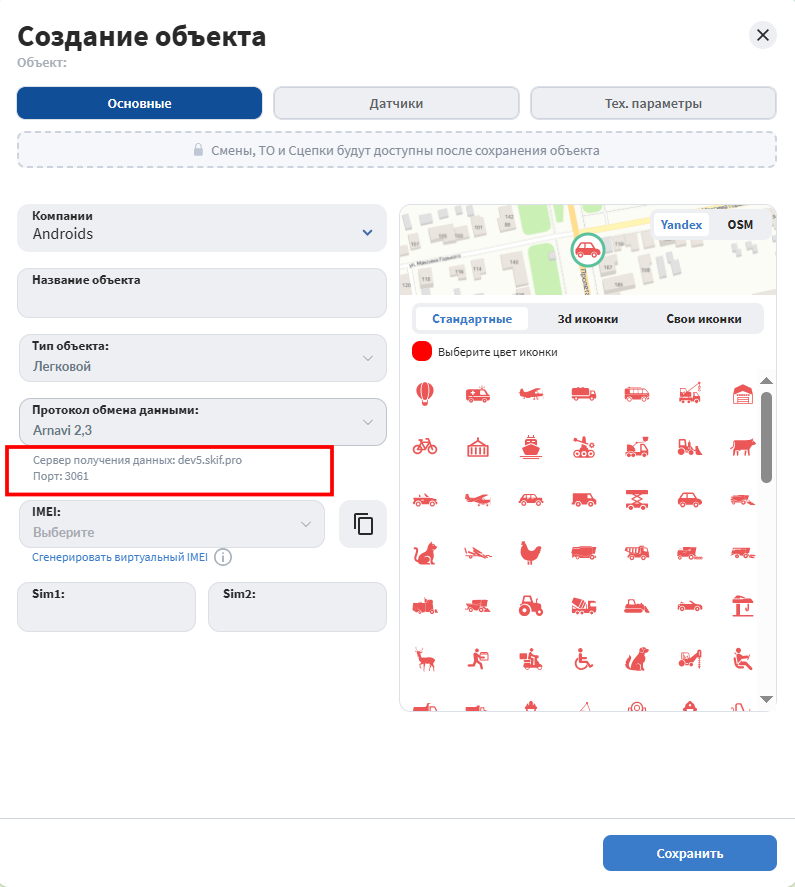Close the Создание объекта dialog
The image size is (795, 887).
click(763, 35)
